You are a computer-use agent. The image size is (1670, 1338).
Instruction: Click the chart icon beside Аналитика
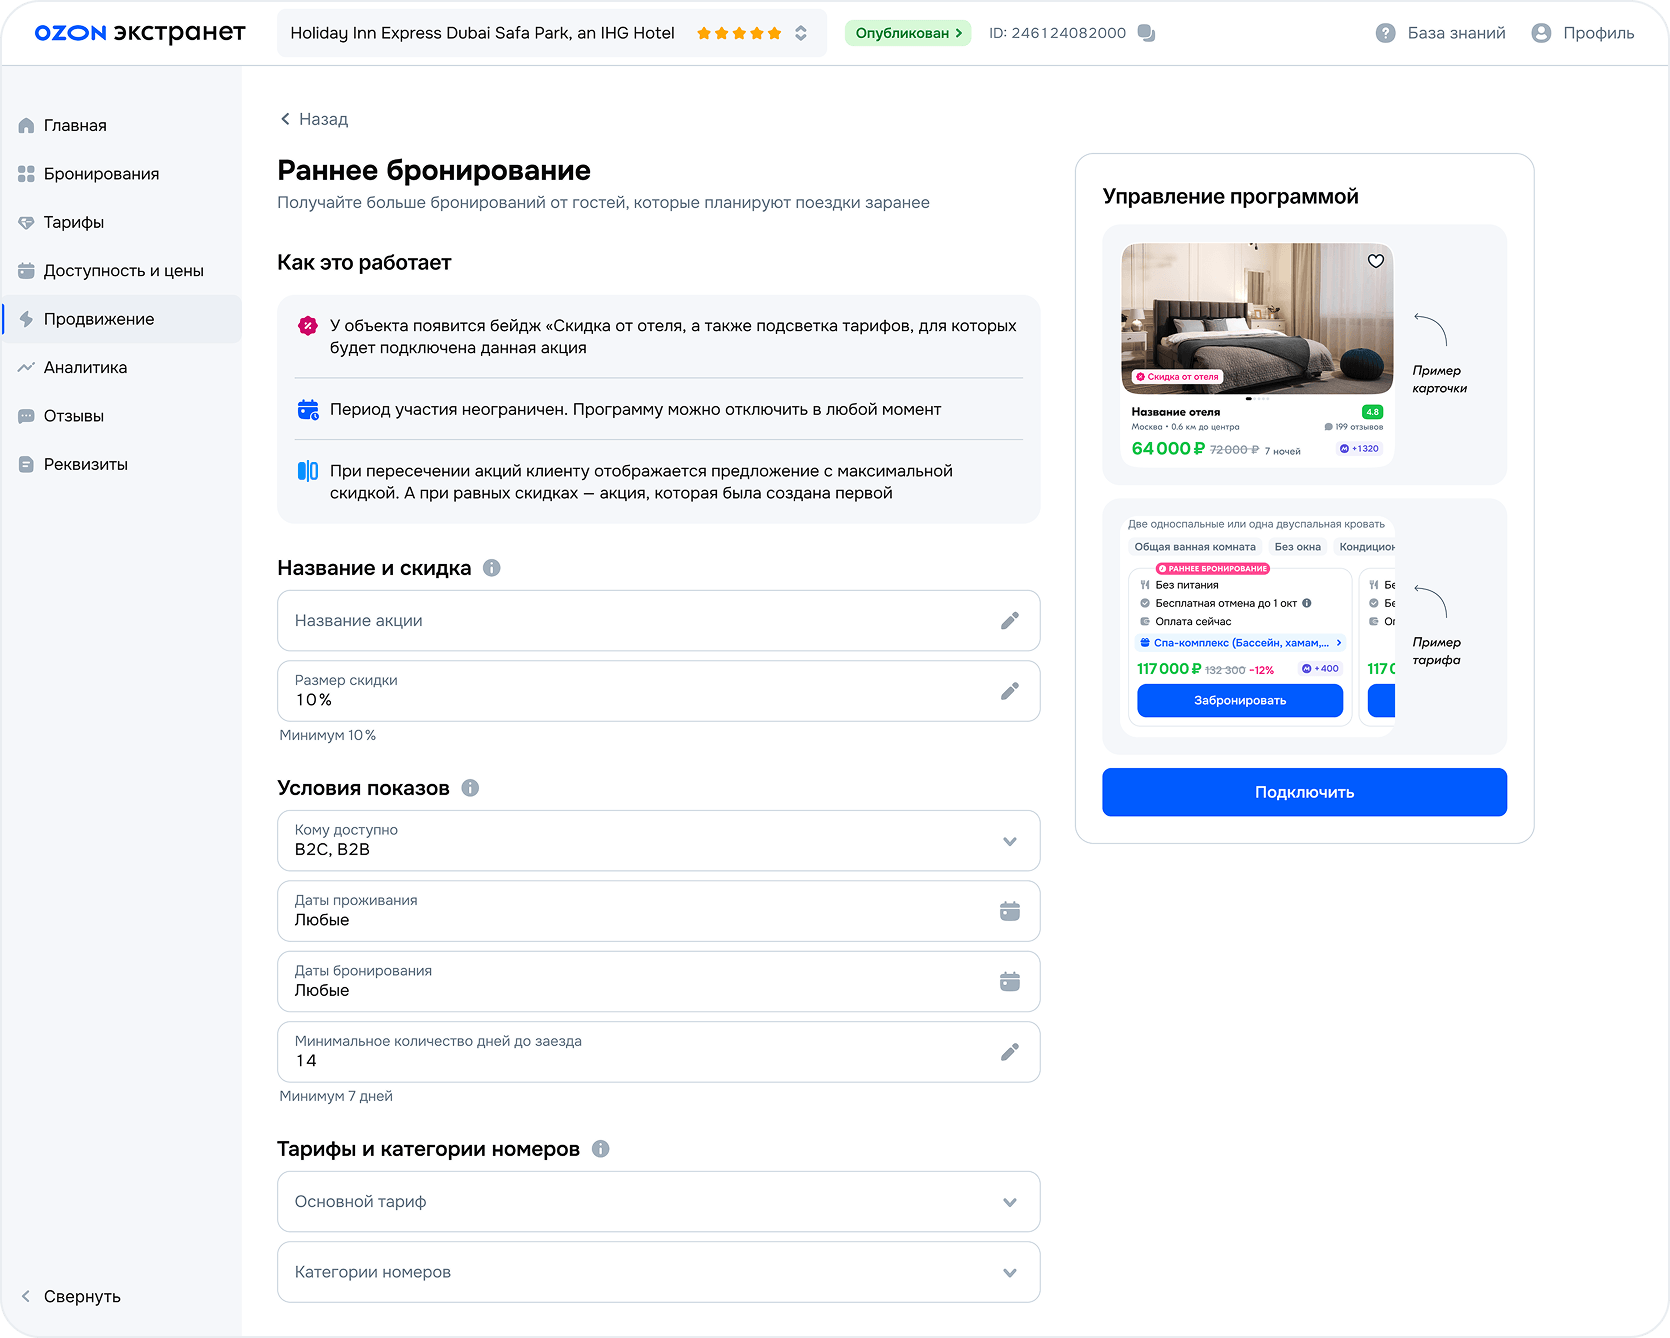[x=26, y=367]
